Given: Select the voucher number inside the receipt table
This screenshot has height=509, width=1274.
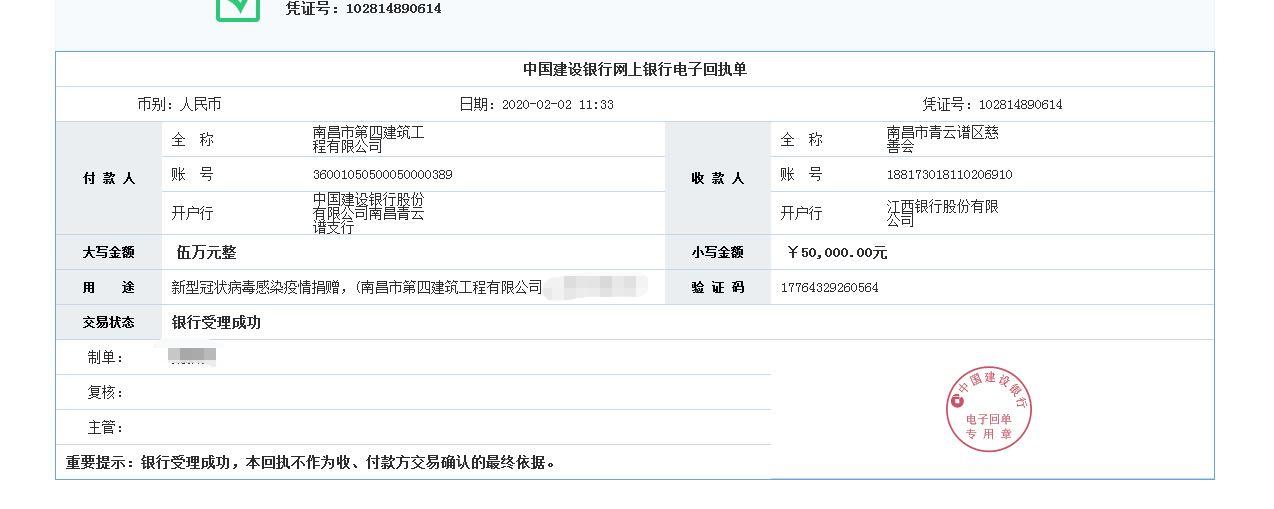Looking at the screenshot, I should click(1020, 104).
